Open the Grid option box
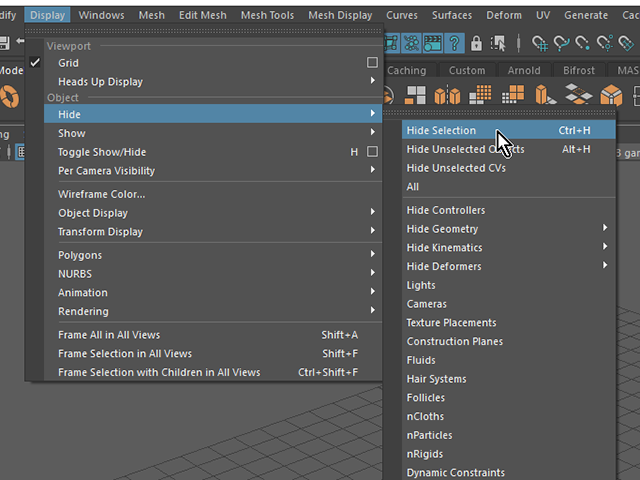Image resolution: width=640 pixels, height=480 pixels. tap(372, 62)
